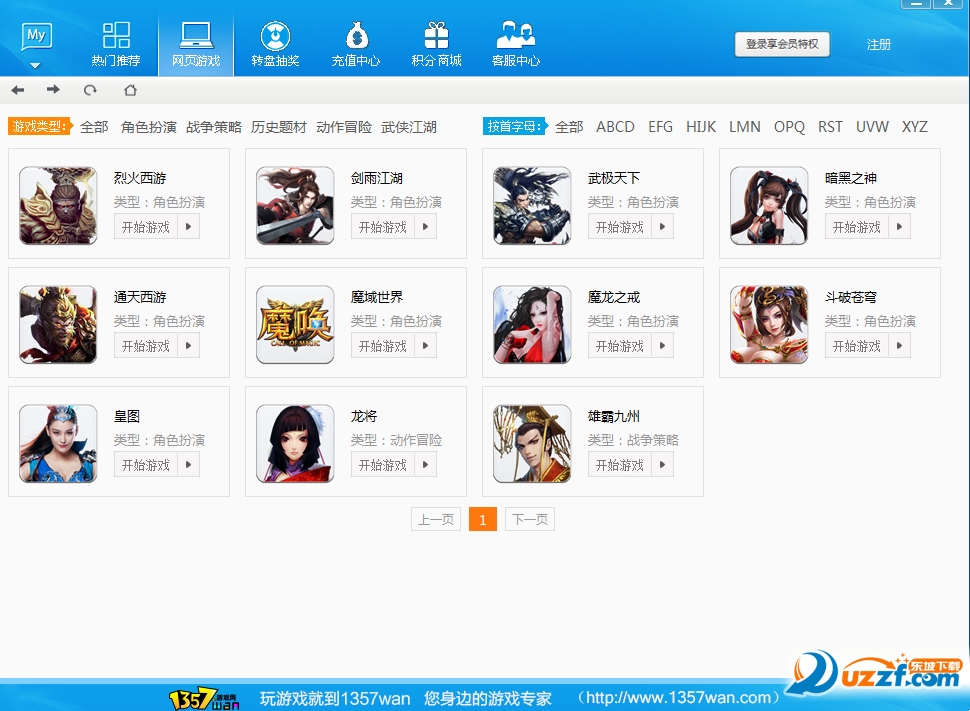The width and height of the screenshot is (970, 711).
Task: Start 剑雨江湖 with 开始游戏 button
Action: [x=382, y=227]
